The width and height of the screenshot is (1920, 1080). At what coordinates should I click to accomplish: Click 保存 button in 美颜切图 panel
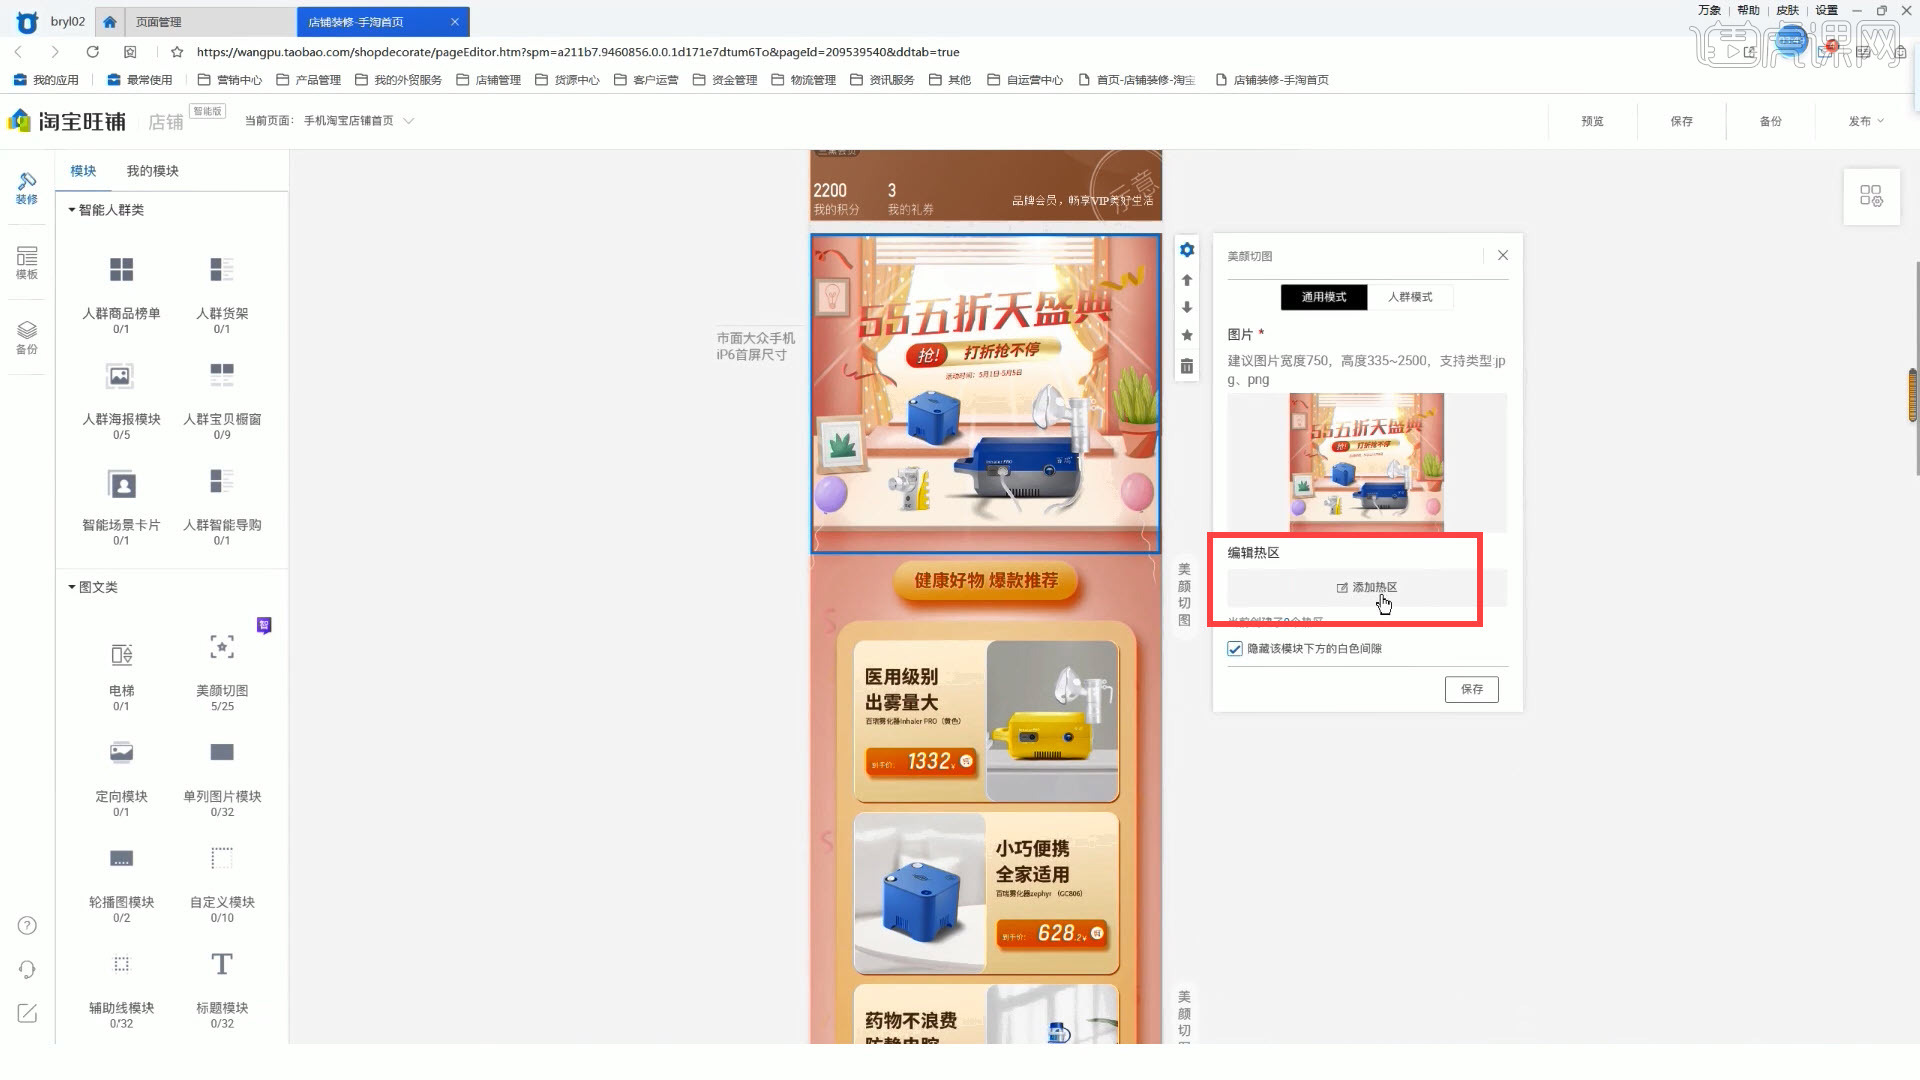1471,689
